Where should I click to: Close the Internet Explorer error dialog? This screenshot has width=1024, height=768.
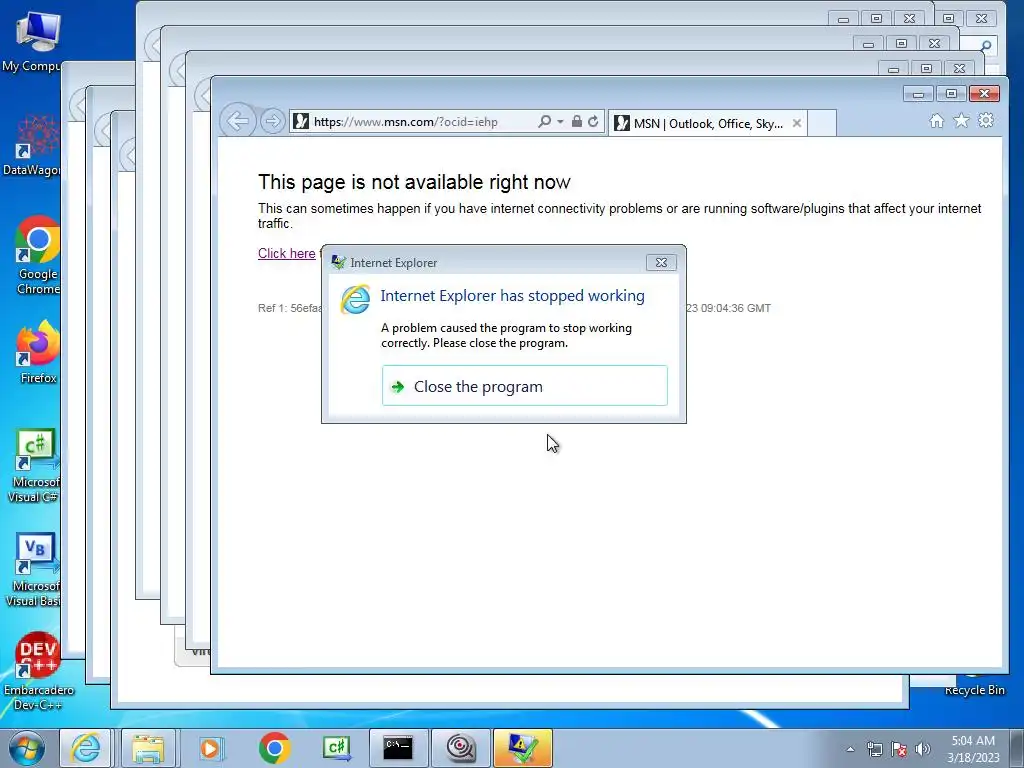[661, 263]
